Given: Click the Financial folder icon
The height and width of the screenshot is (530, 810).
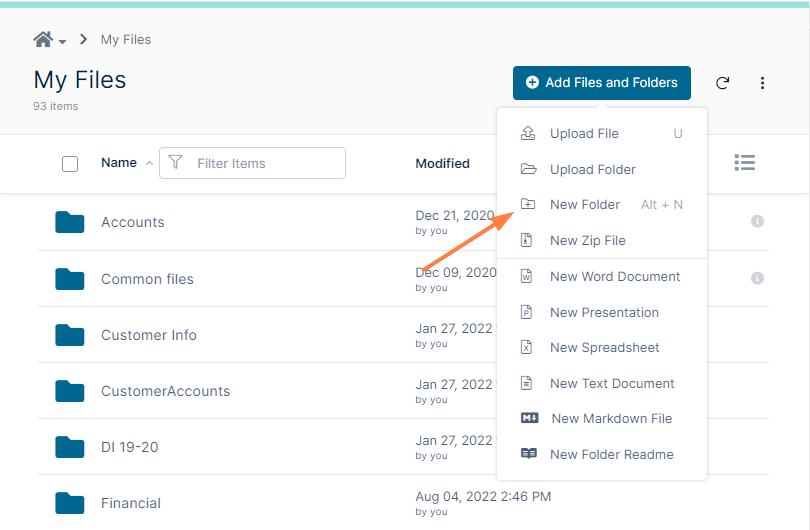Looking at the screenshot, I should pos(69,503).
